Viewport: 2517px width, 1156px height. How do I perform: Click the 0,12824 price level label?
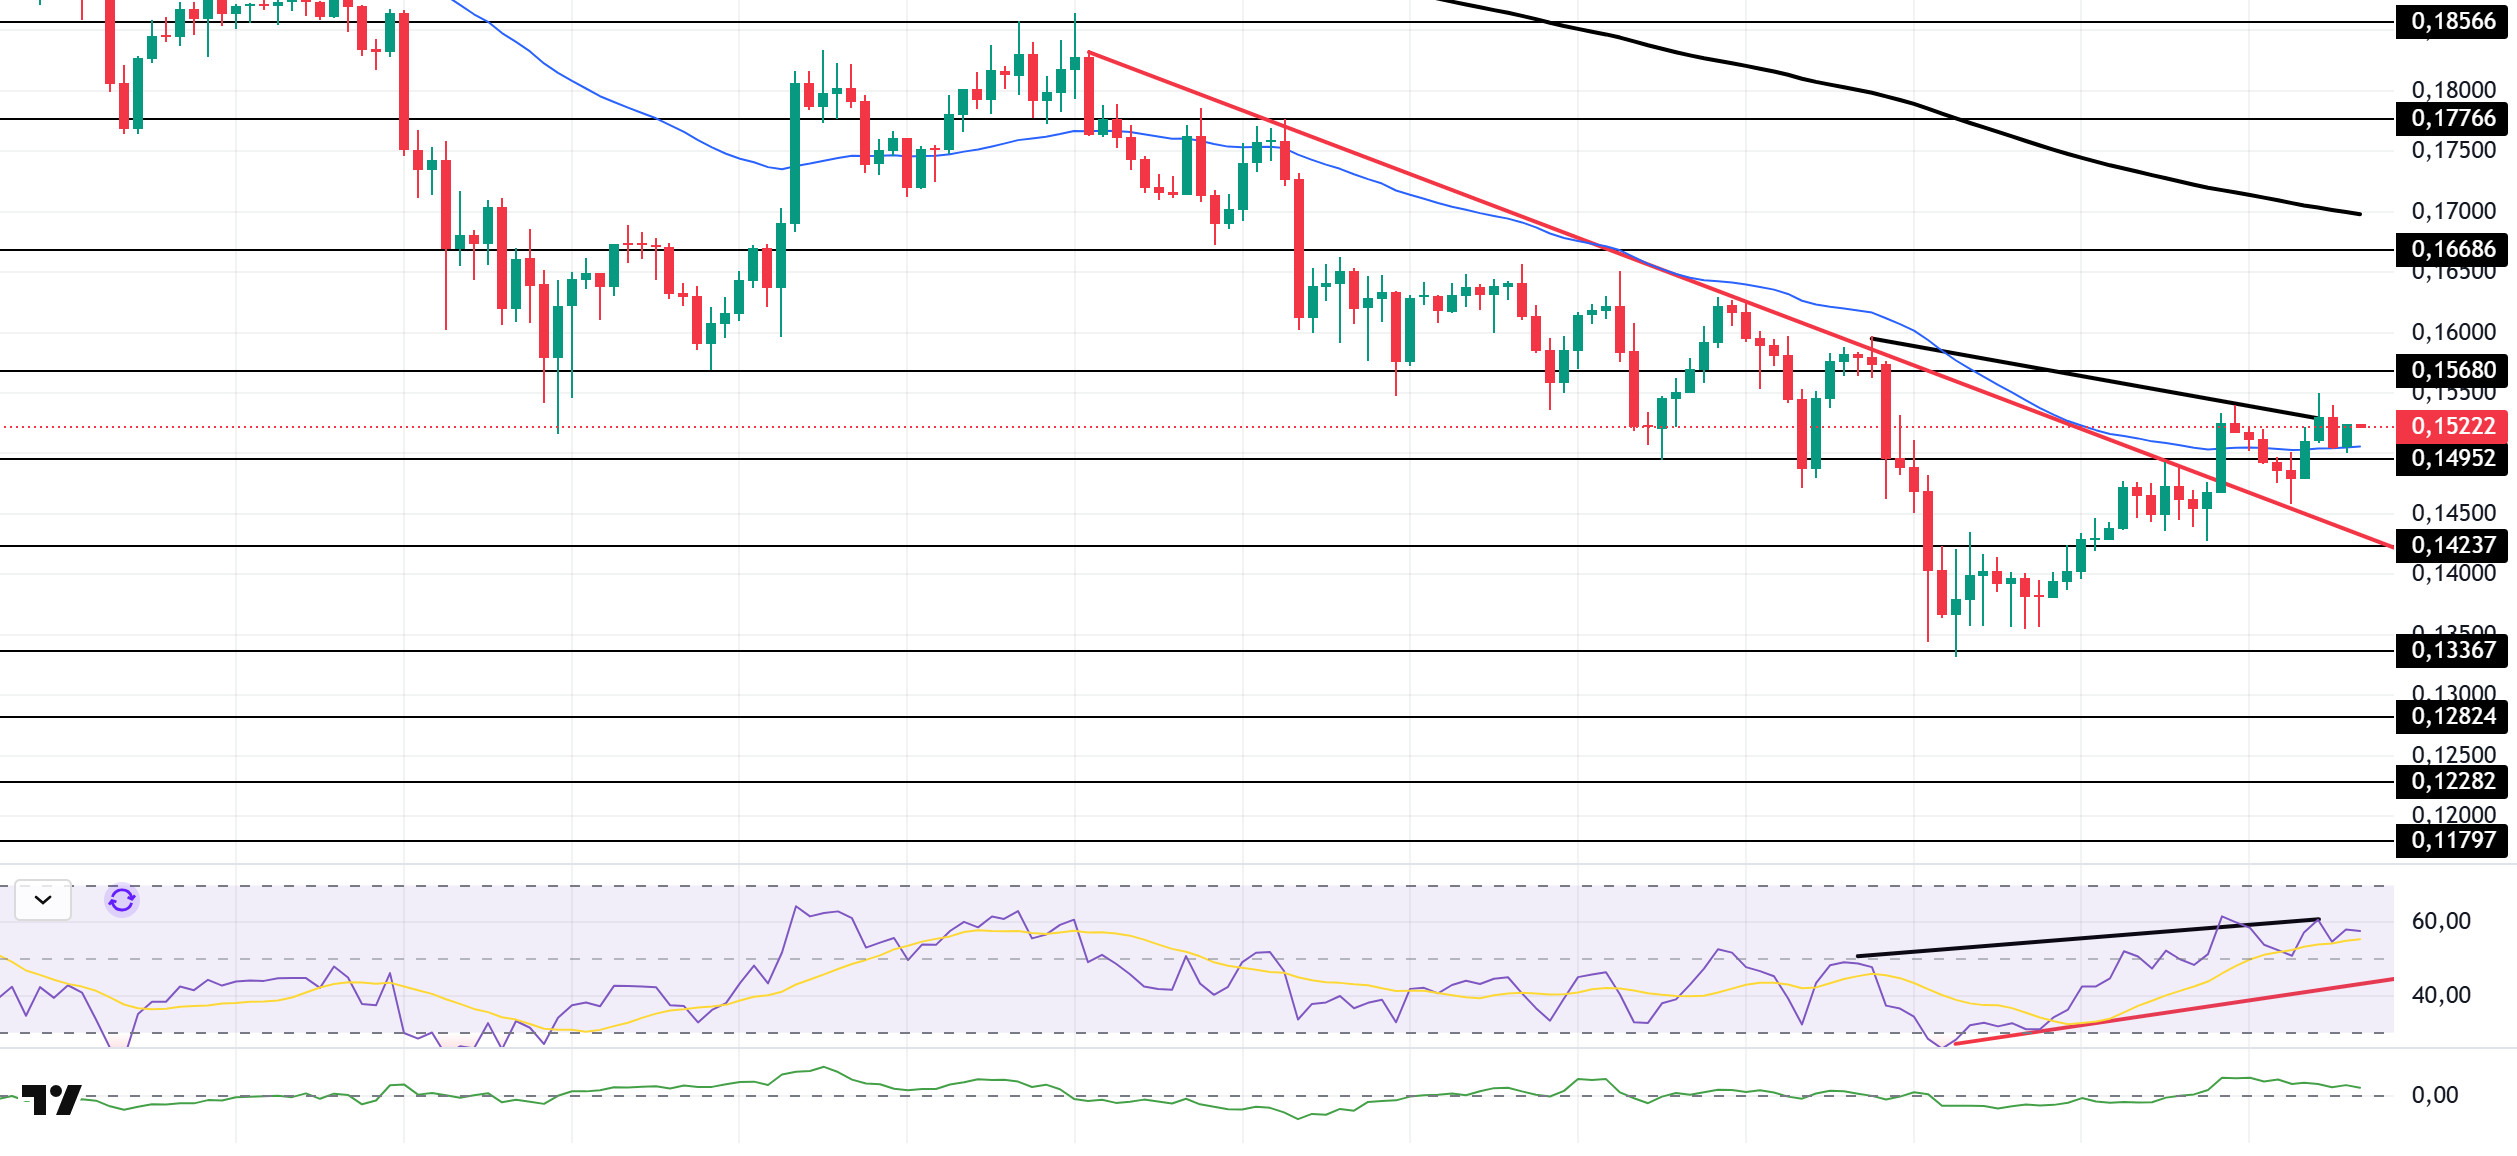pyautogui.click(x=2453, y=716)
